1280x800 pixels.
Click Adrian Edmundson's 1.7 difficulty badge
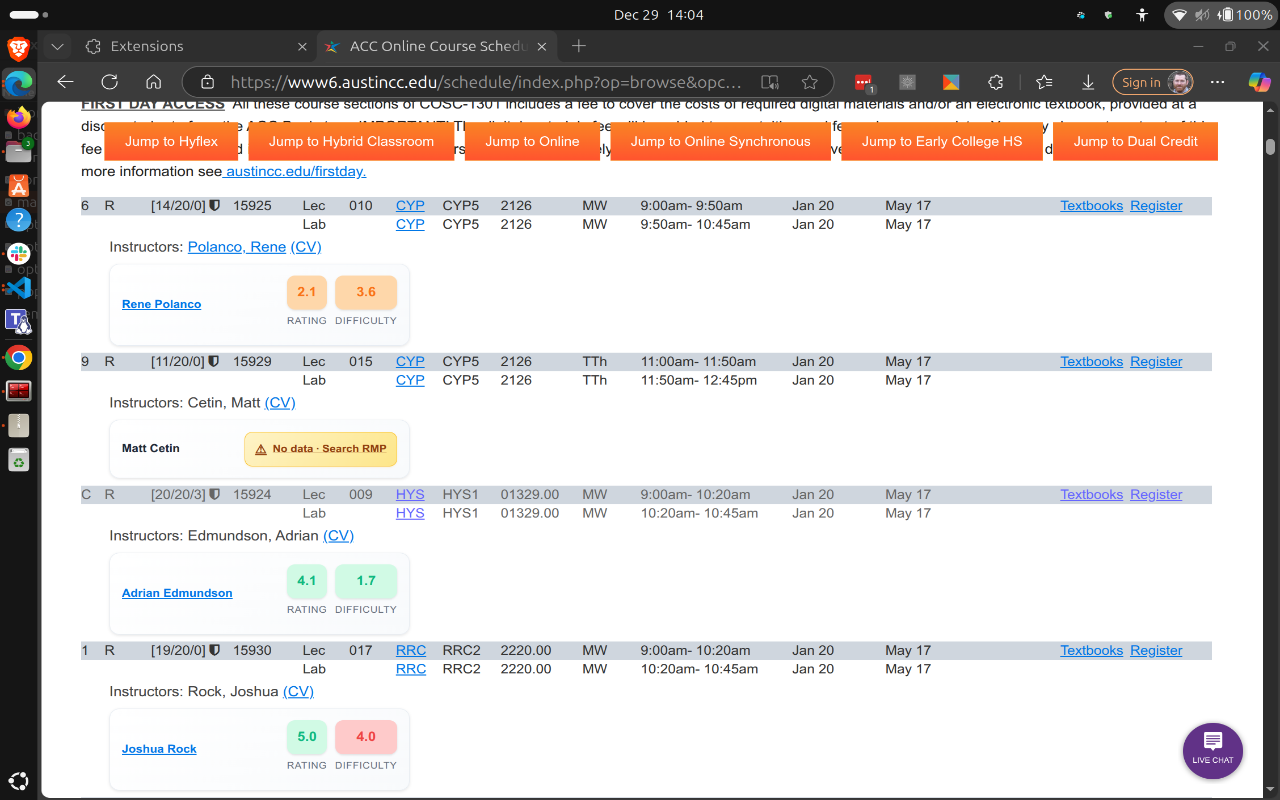tap(366, 581)
